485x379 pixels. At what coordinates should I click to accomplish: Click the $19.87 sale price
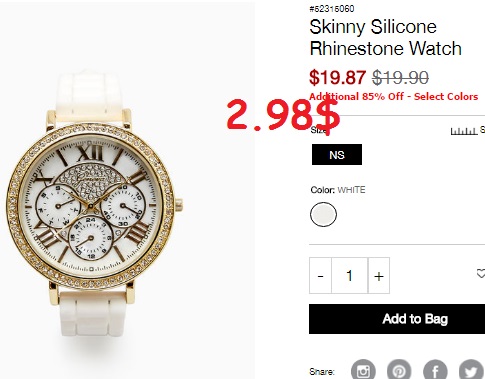(x=337, y=77)
